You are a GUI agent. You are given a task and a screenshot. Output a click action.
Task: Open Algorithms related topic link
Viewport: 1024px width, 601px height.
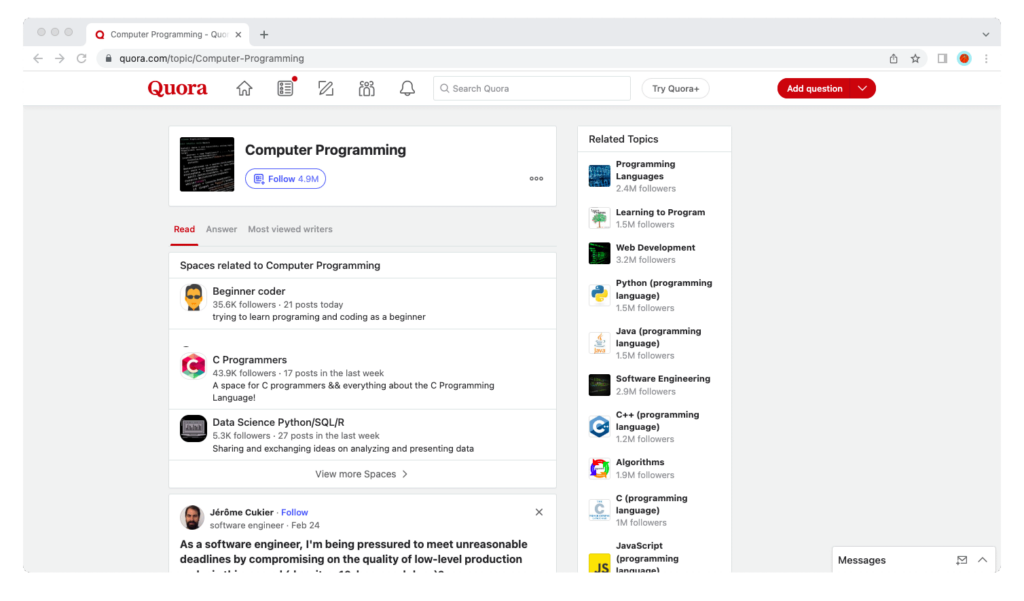[640, 463]
